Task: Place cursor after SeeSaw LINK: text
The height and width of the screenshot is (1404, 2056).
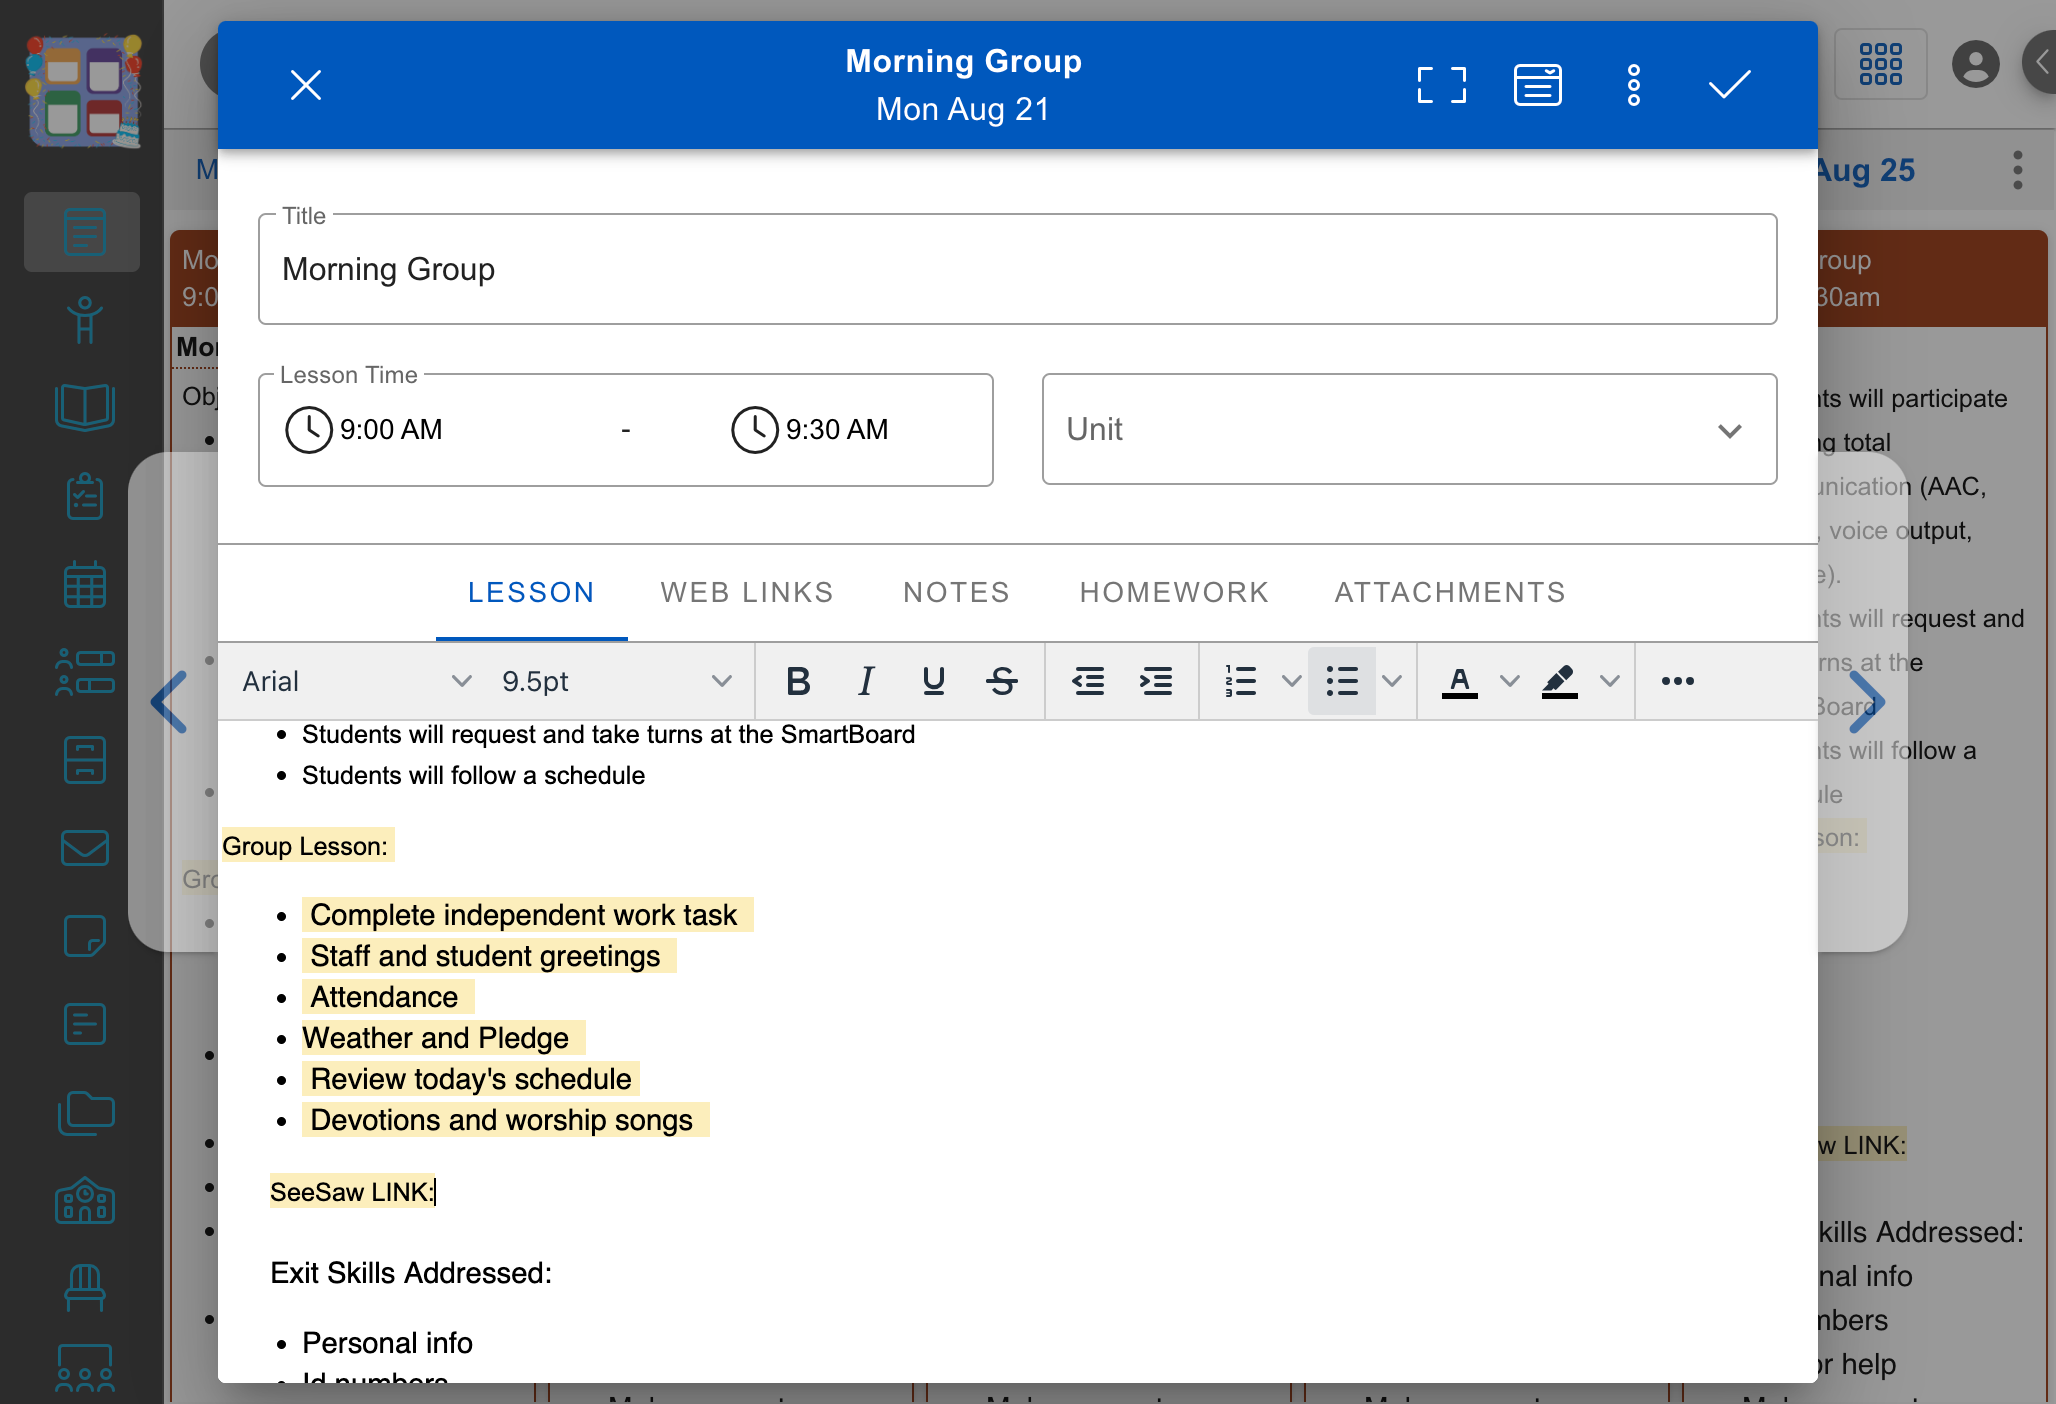Action: 436,1192
